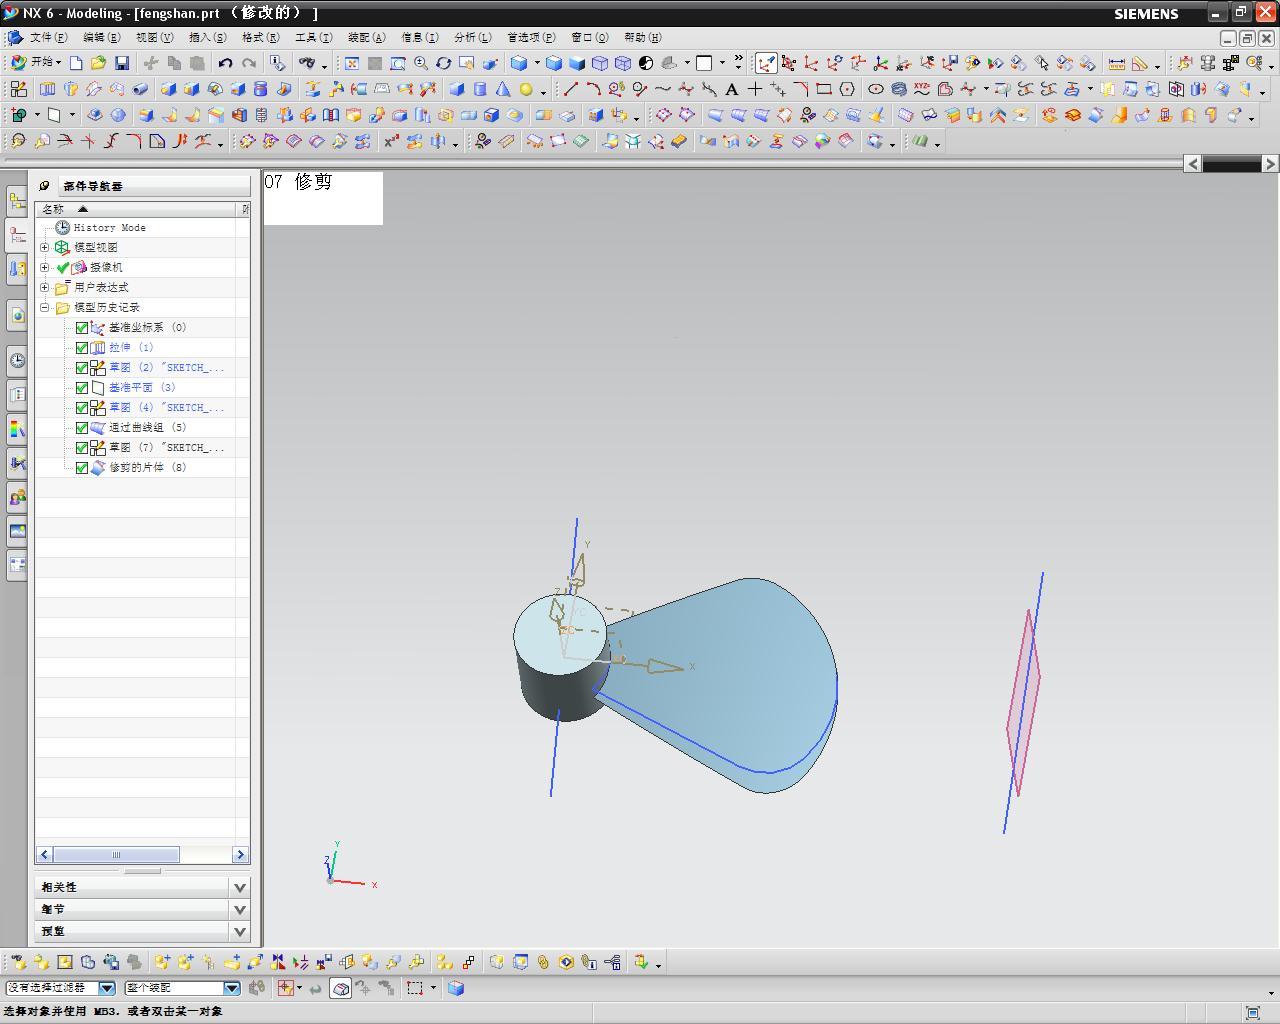Select the Zoom magnifier icon
This screenshot has height=1024, width=1280.
tap(421, 63)
